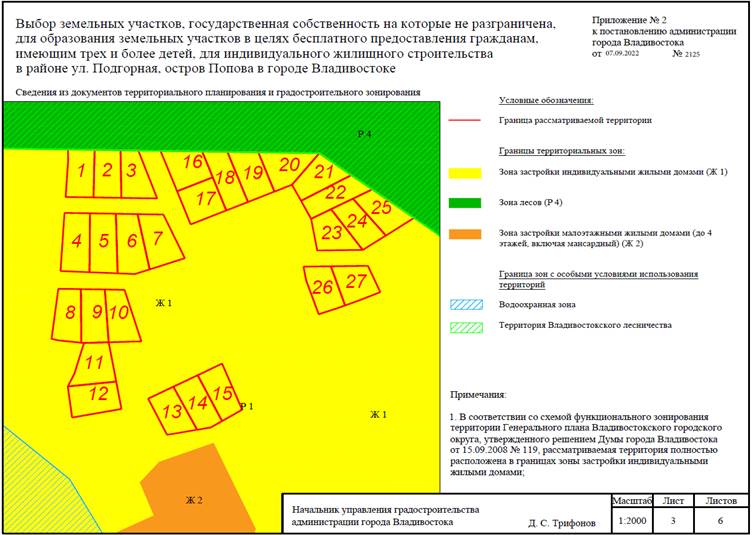Click the decree number № 2125
This screenshot has width=752, height=535.
686,54
